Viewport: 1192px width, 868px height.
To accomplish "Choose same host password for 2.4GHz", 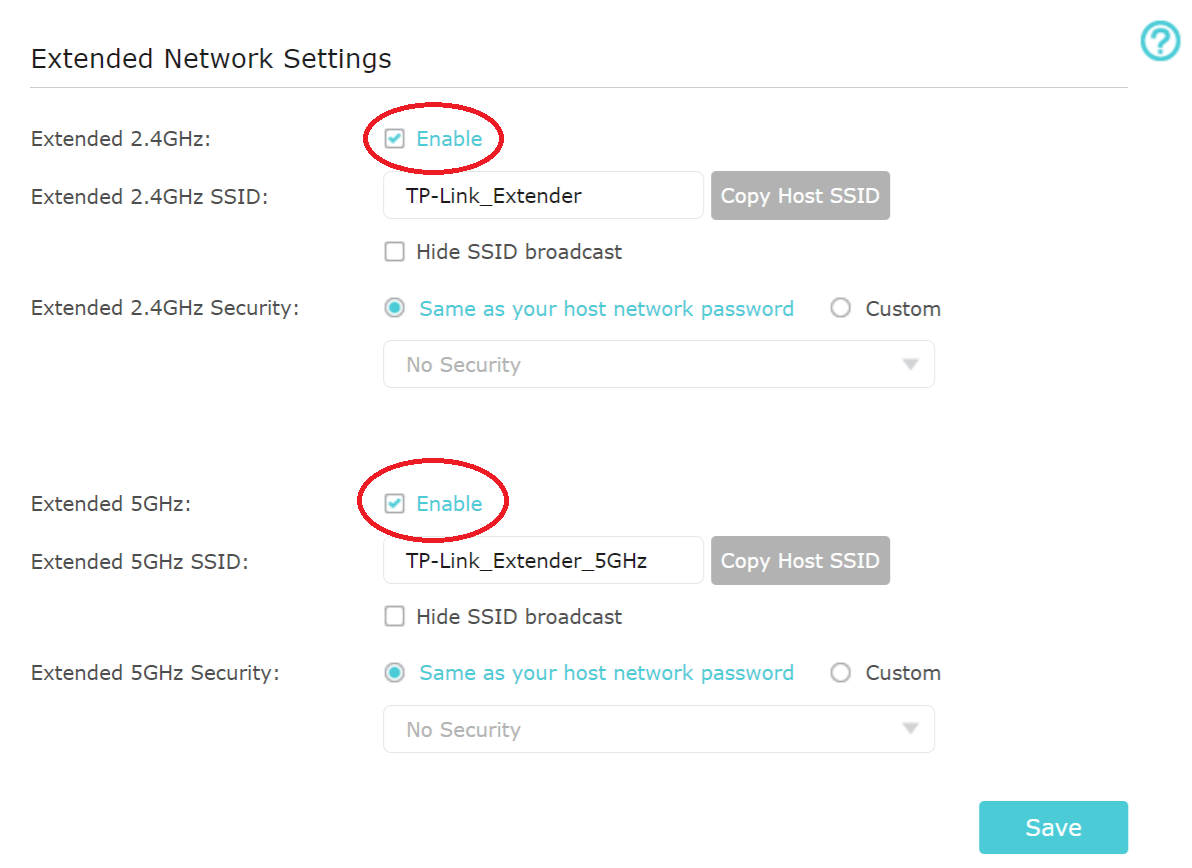I will point(395,309).
